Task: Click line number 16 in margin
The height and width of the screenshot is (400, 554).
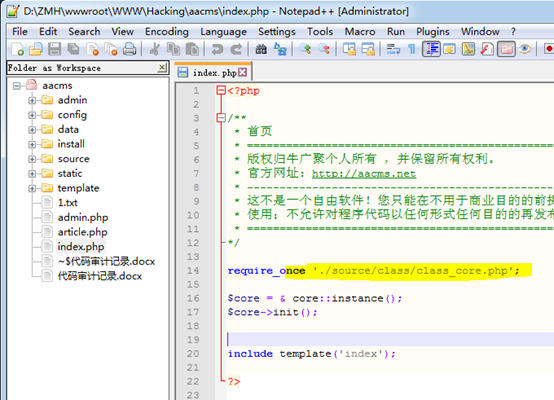Action: tap(193, 299)
